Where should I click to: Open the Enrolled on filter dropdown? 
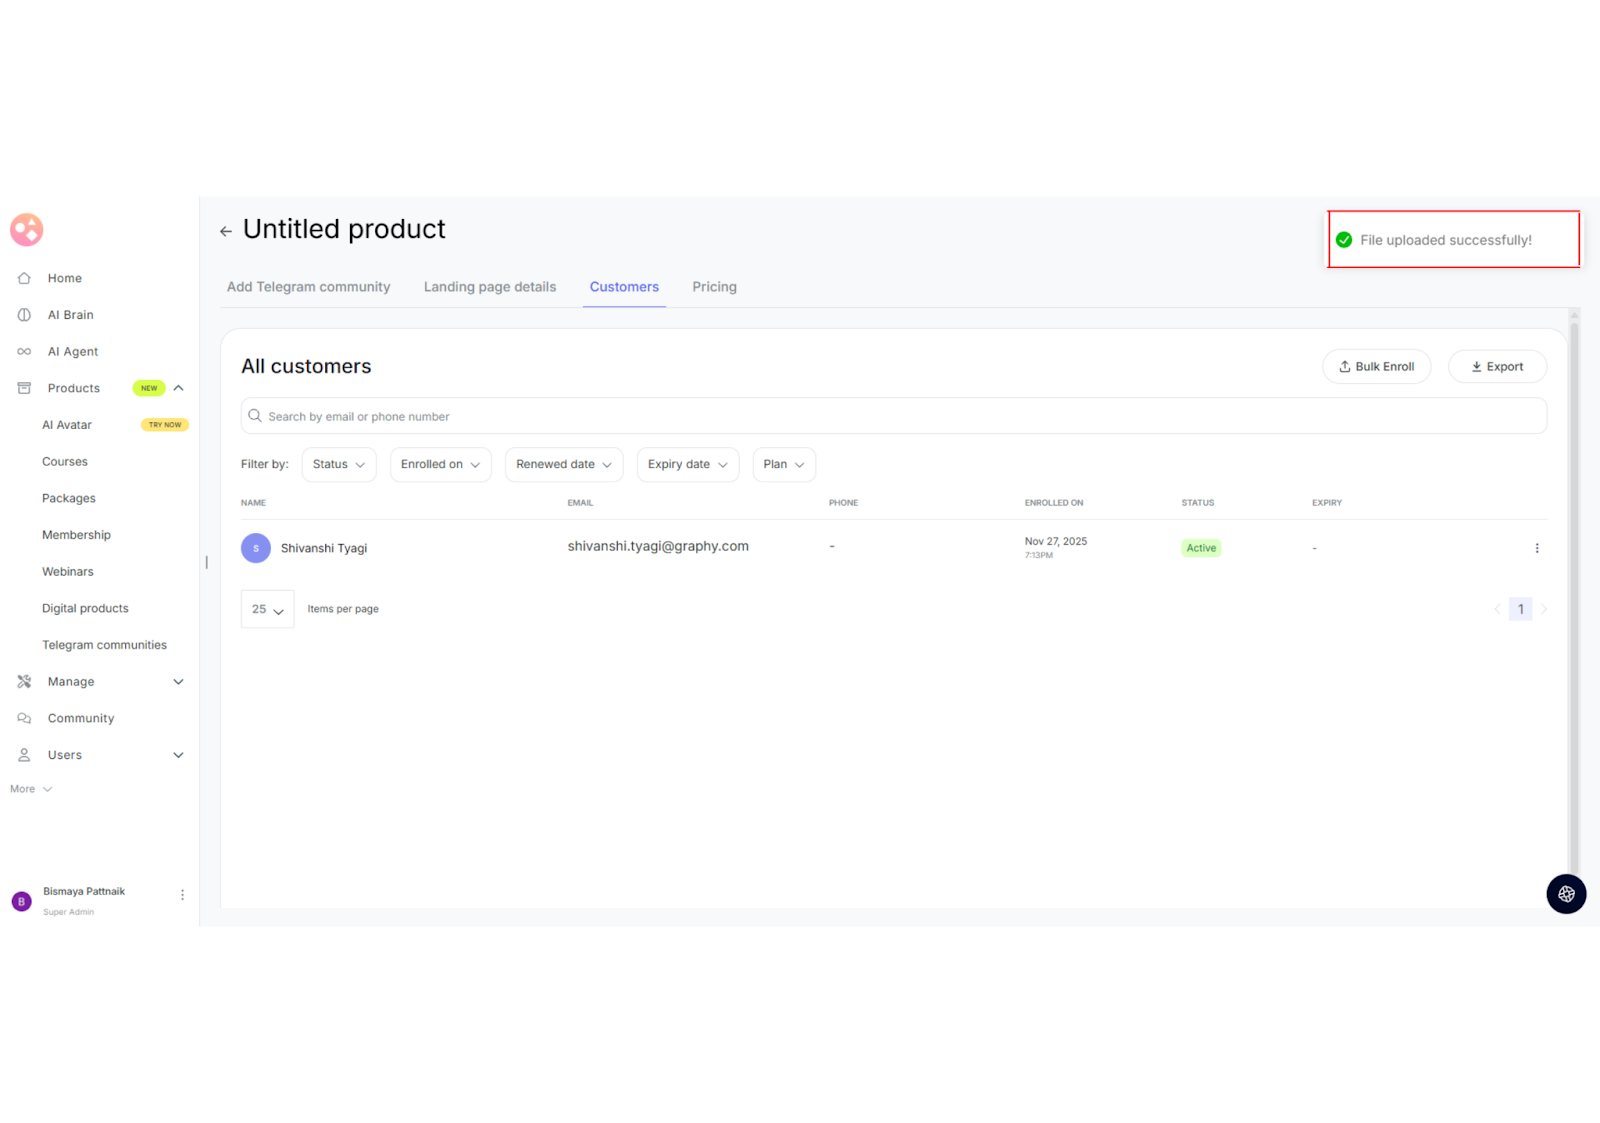(x=440, y=464)
